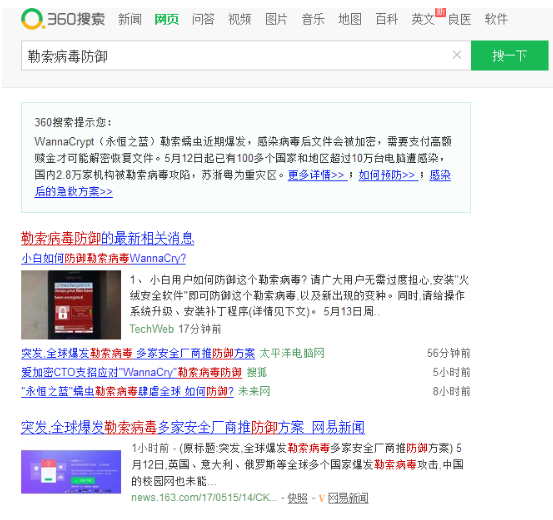553x520 pixels.
Task: Select the 图片 tab
Action: [276, 19]
